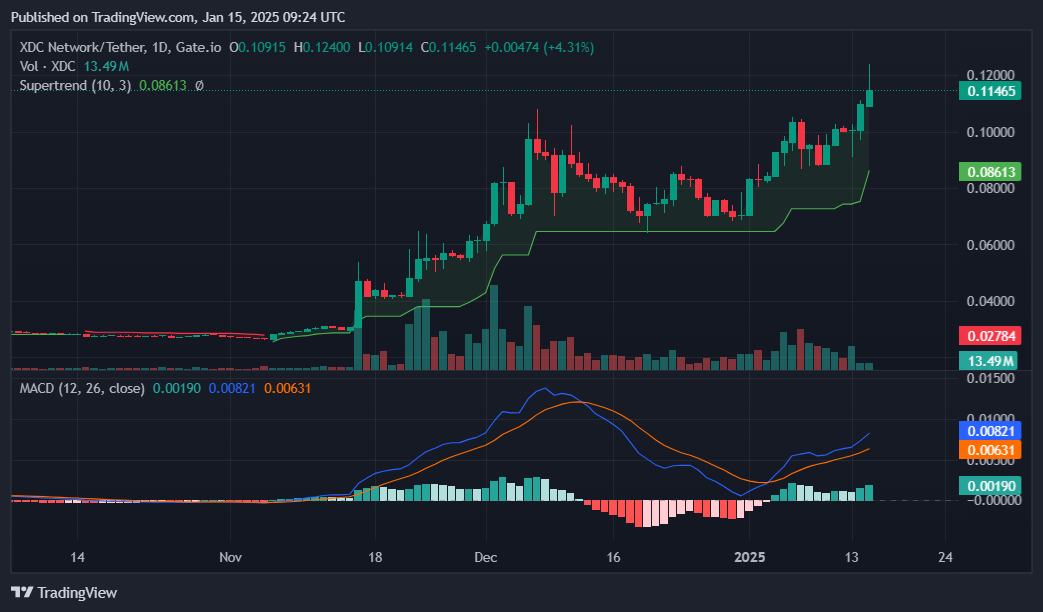
Task: Click the Published on TradingView.com header text
Action: (x=178, y=17)
